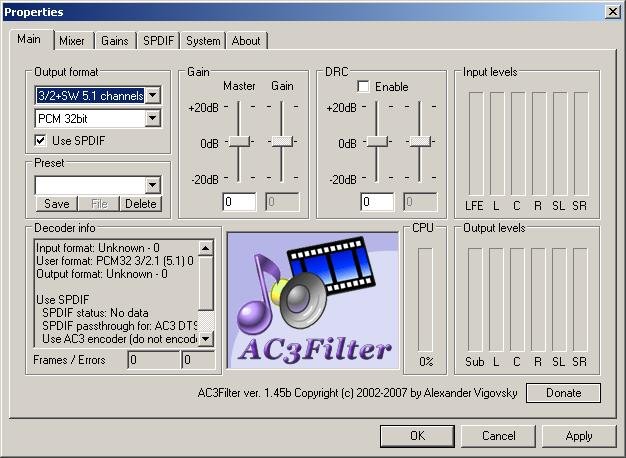Click 'Input format: Unknown - 0' line
This screenshot has width=626, height=458.
tap(98, 248)
